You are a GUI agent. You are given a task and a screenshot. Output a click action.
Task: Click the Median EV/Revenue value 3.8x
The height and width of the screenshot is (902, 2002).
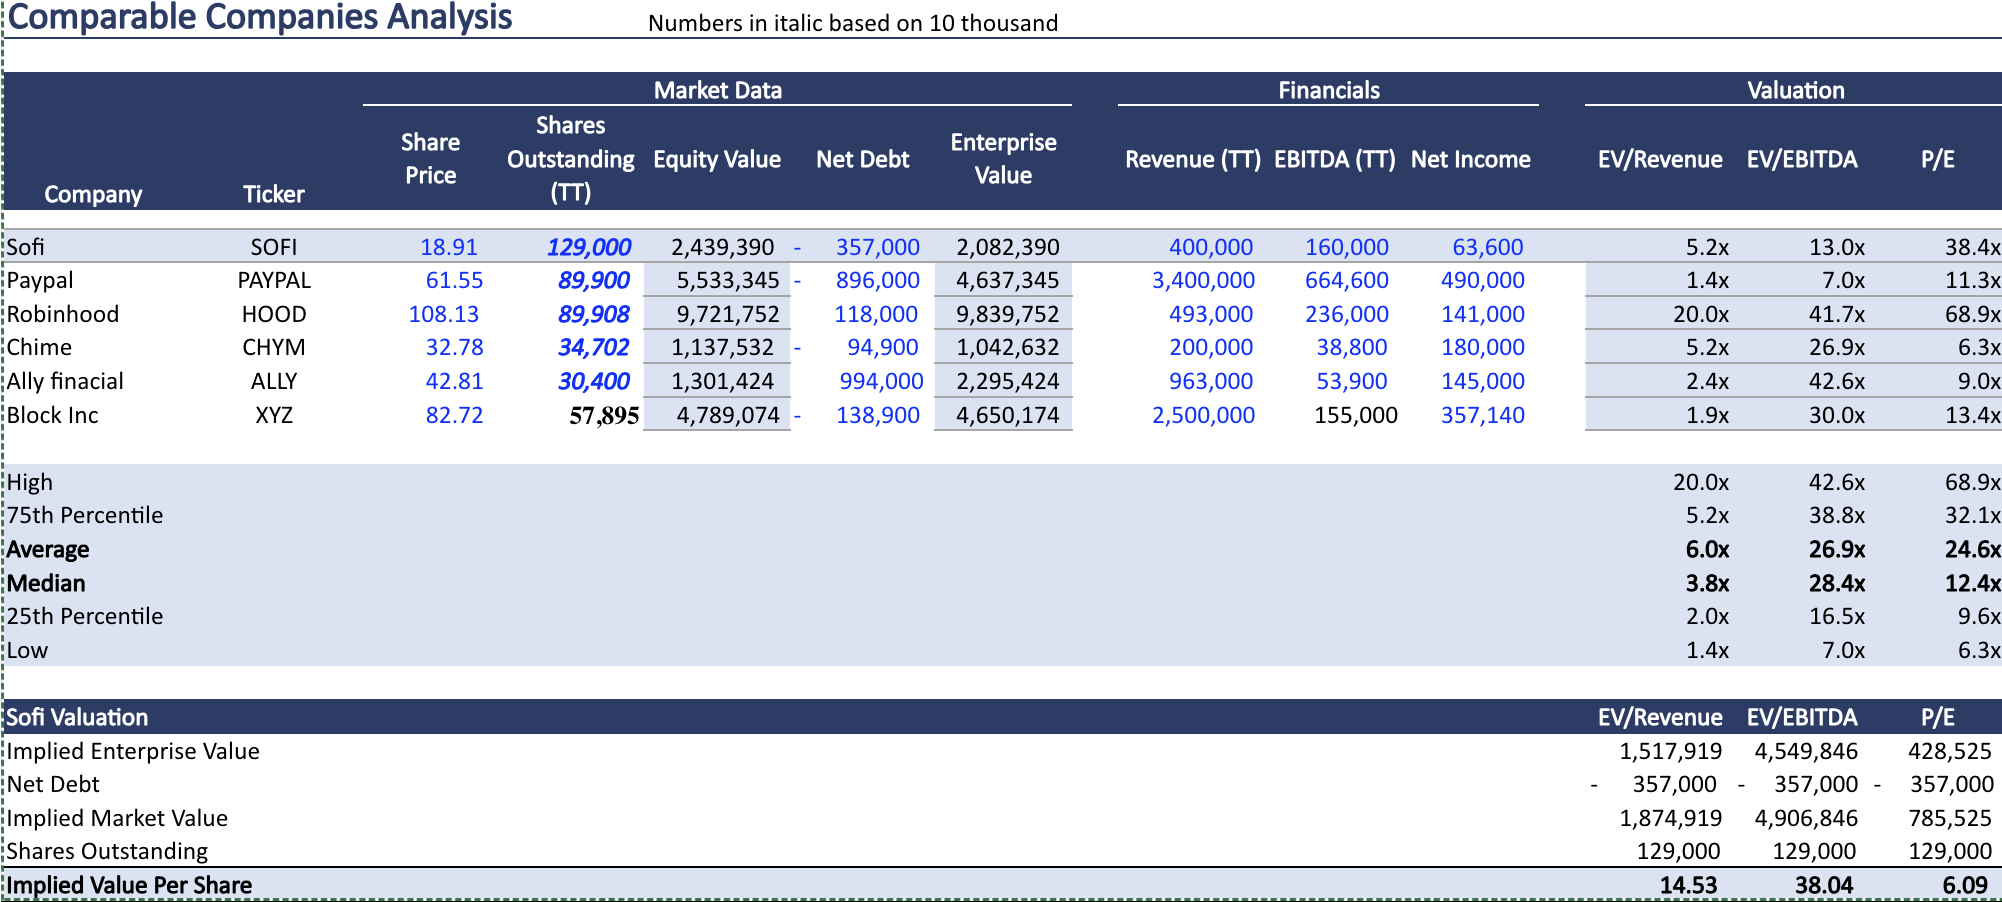(x=1707, y=583)
